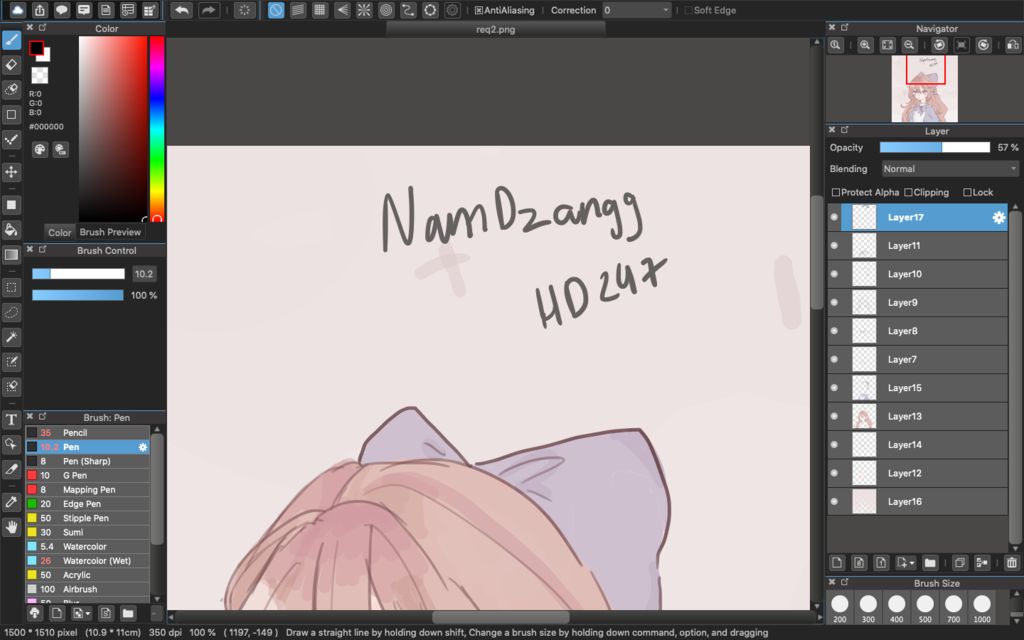1024x640 pixels.
Task: Enable the Protect Alpha checkbox
Action: pyautogui.click(x=836, y=192)
